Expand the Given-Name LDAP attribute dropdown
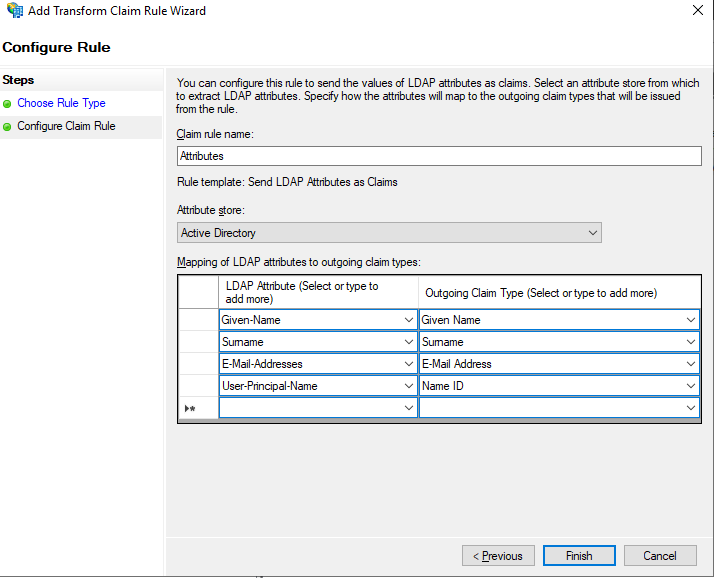The image size is (714, 578). (408, 320)
